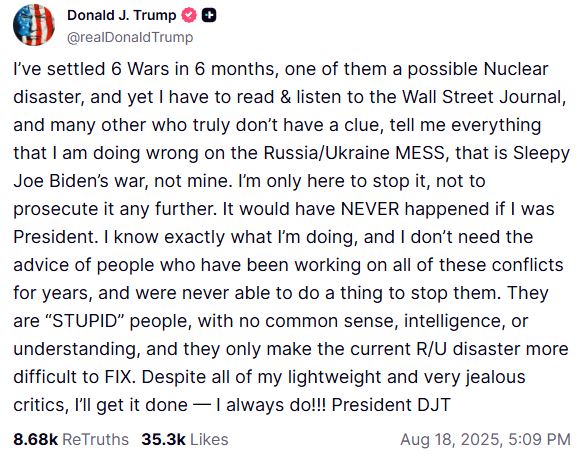Click the "President DJT" signature text
The width and height of the screenshot is (579, 464).
coord(391,405)
